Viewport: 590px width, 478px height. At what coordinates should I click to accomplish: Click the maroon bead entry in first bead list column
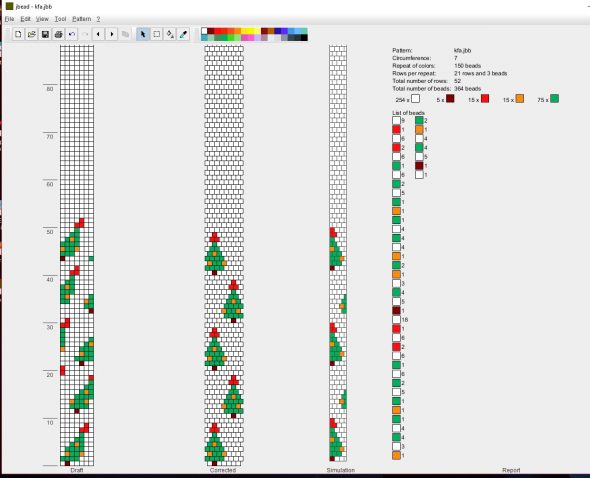pos(397,311)
